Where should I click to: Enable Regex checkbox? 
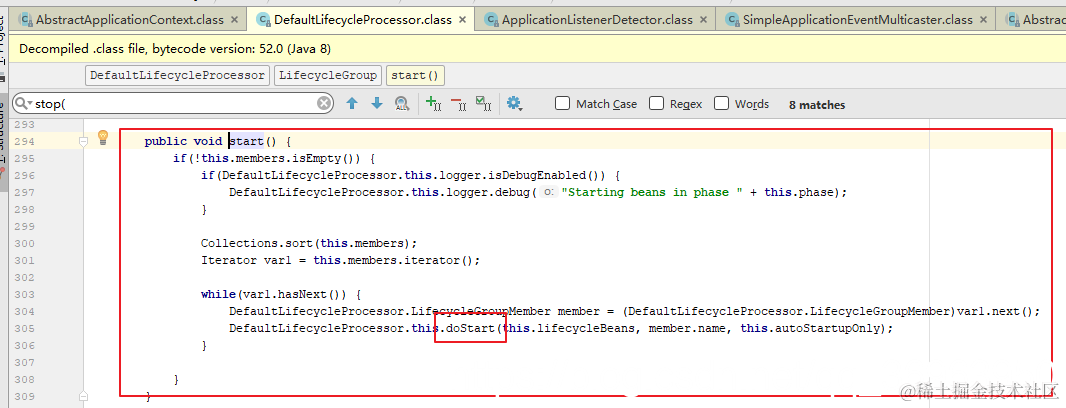(x=656, y=103)
